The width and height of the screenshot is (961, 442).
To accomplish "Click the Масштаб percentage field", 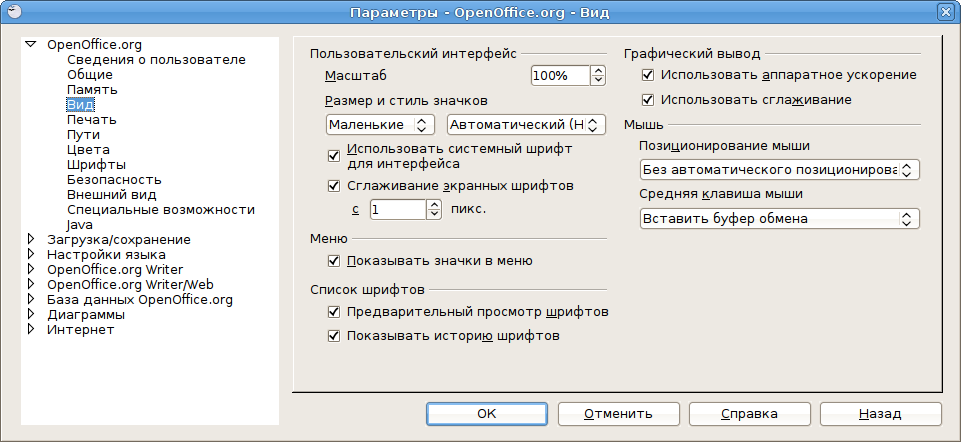I will (x=560, y=76).
